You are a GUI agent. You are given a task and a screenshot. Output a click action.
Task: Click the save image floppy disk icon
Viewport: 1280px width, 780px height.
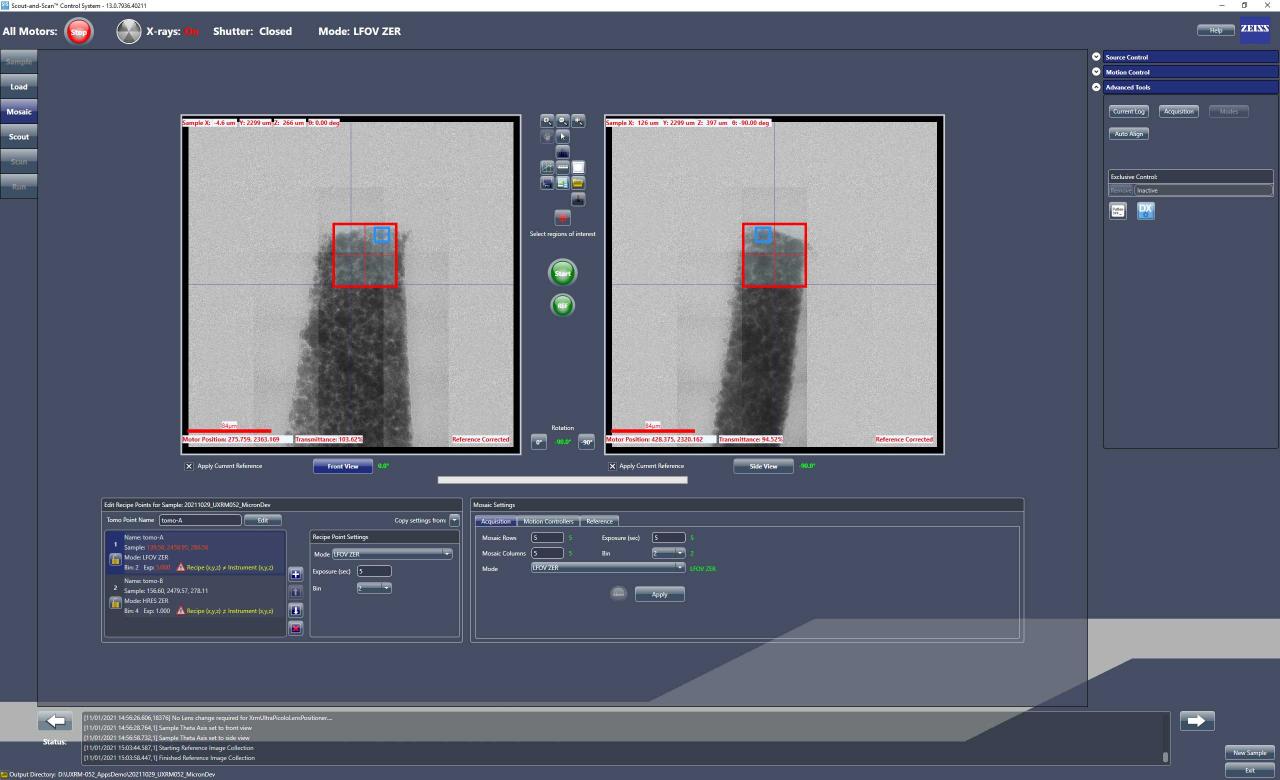click(x=547, y=183)
